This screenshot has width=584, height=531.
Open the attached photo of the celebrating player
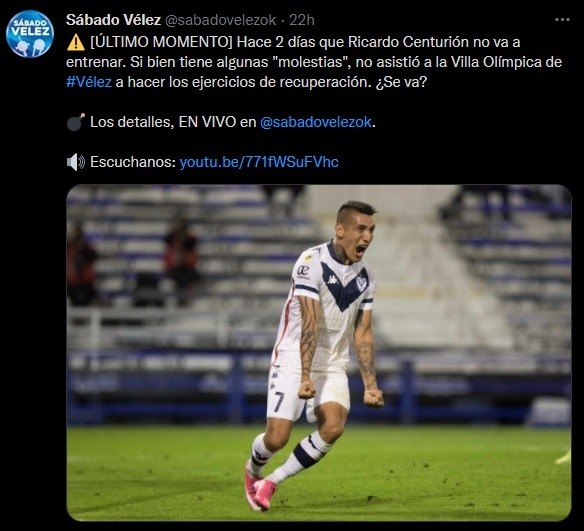(319, 352)
